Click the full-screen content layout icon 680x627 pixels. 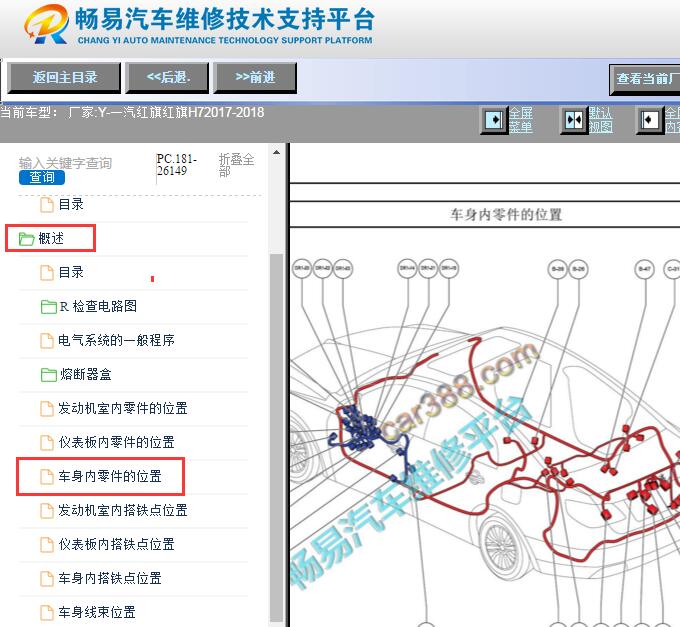click(650, 120)
